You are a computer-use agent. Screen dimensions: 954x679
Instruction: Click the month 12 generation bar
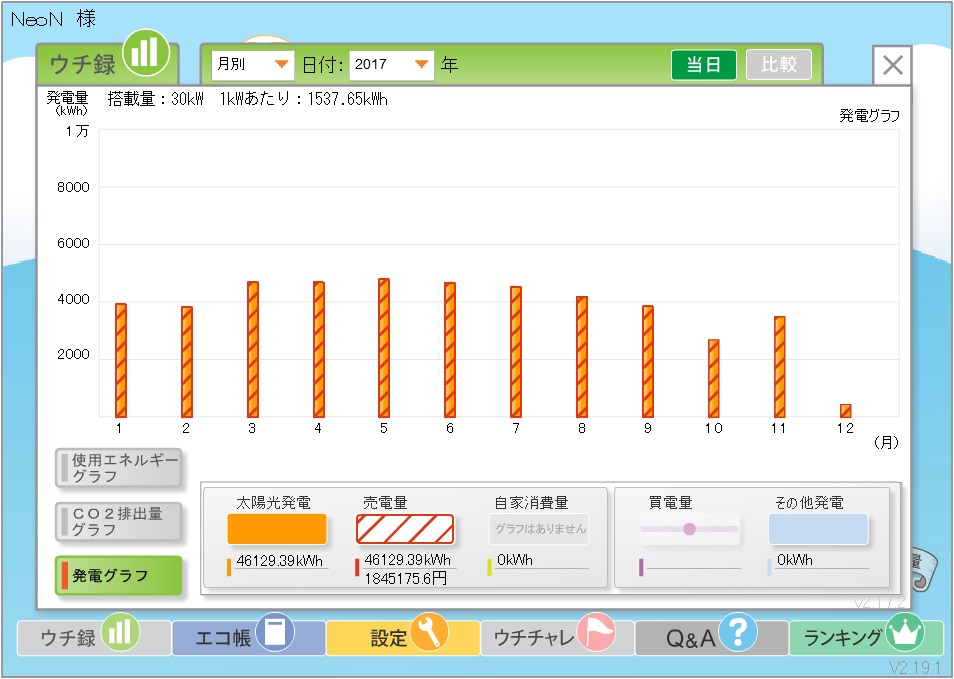tap(846, 411)
